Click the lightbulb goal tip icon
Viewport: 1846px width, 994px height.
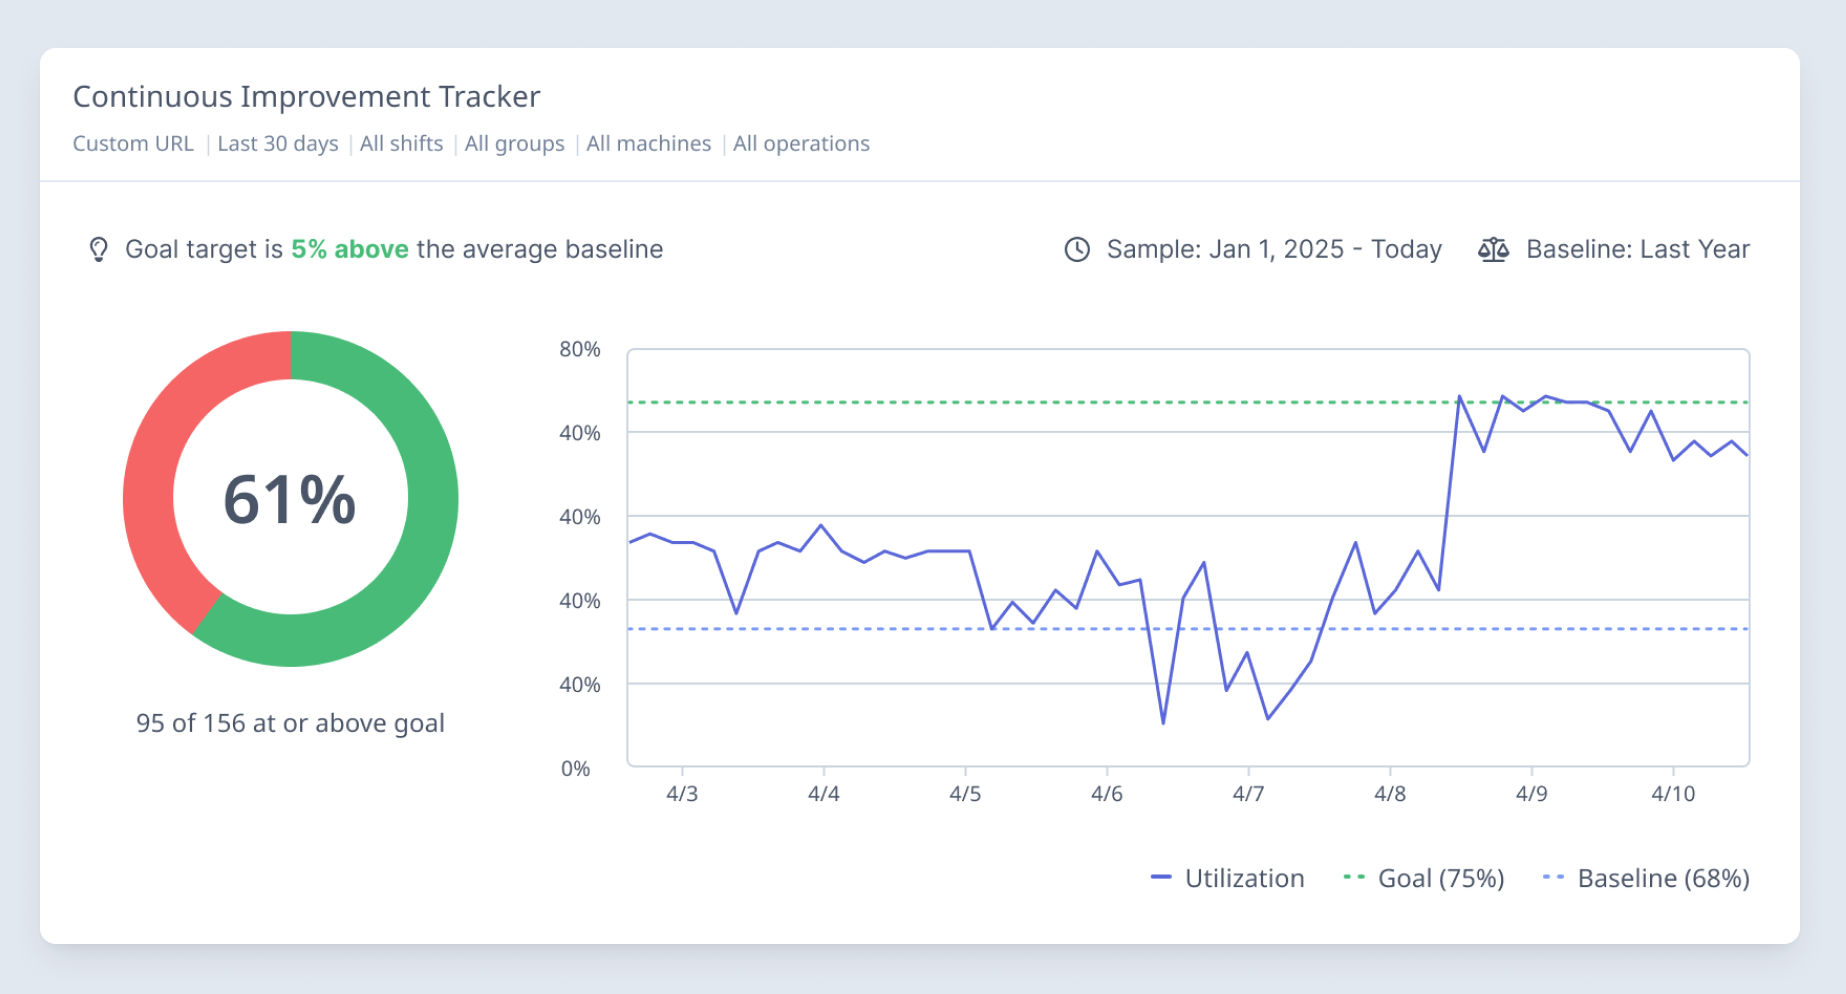97,249
